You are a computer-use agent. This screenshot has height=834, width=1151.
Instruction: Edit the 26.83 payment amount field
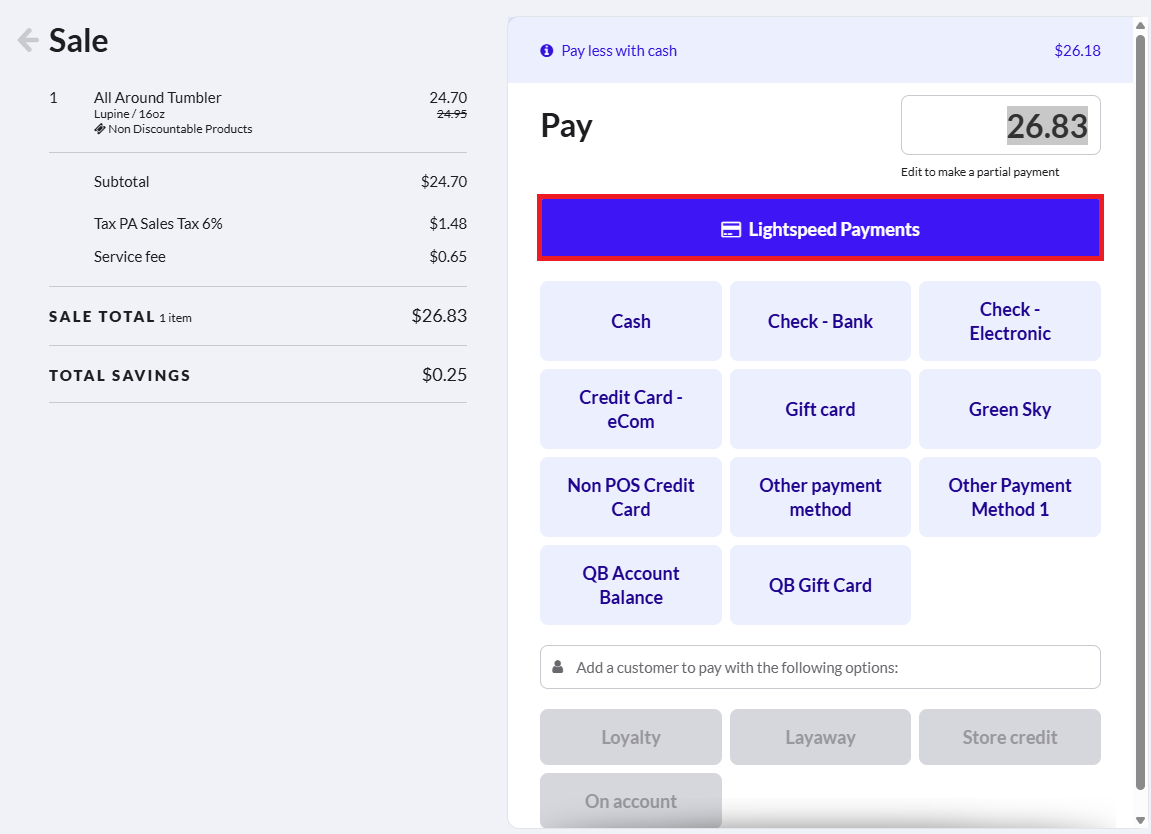coord(1001,125)
